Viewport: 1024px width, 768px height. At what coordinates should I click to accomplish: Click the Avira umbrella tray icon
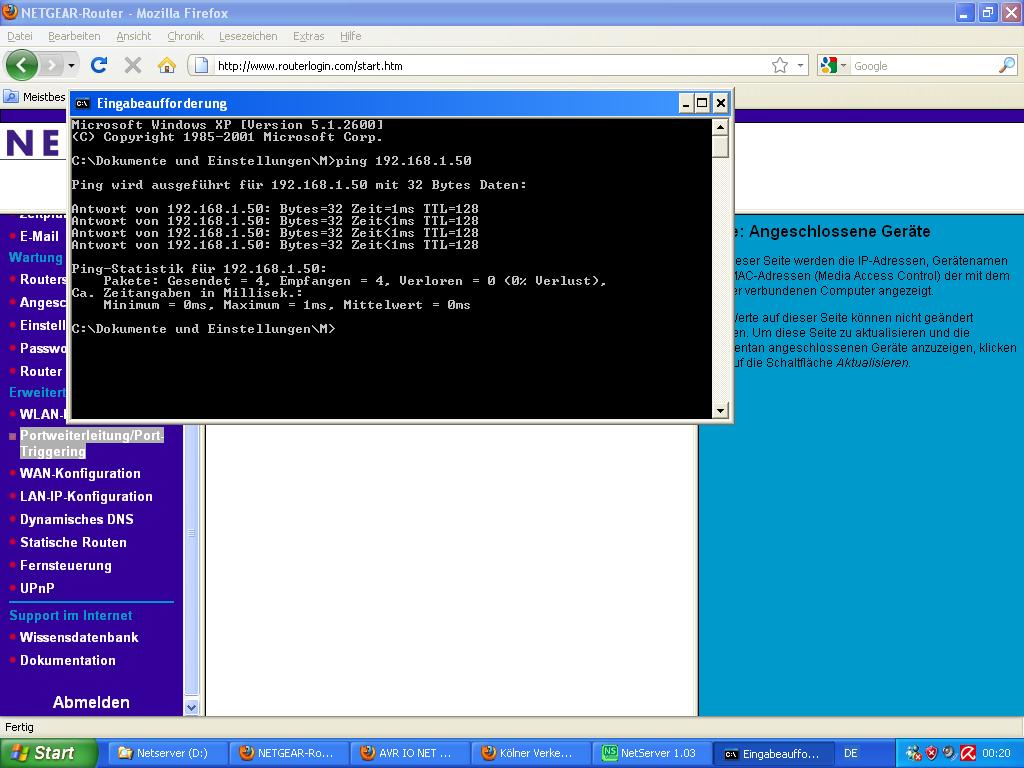pyautogui.click(x=968, y=753)
